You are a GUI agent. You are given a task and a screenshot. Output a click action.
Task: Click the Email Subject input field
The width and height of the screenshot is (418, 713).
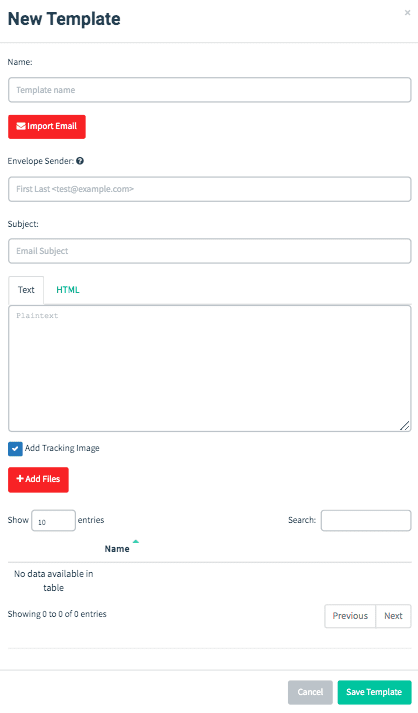pyautogui.click(x=210, y=251)
